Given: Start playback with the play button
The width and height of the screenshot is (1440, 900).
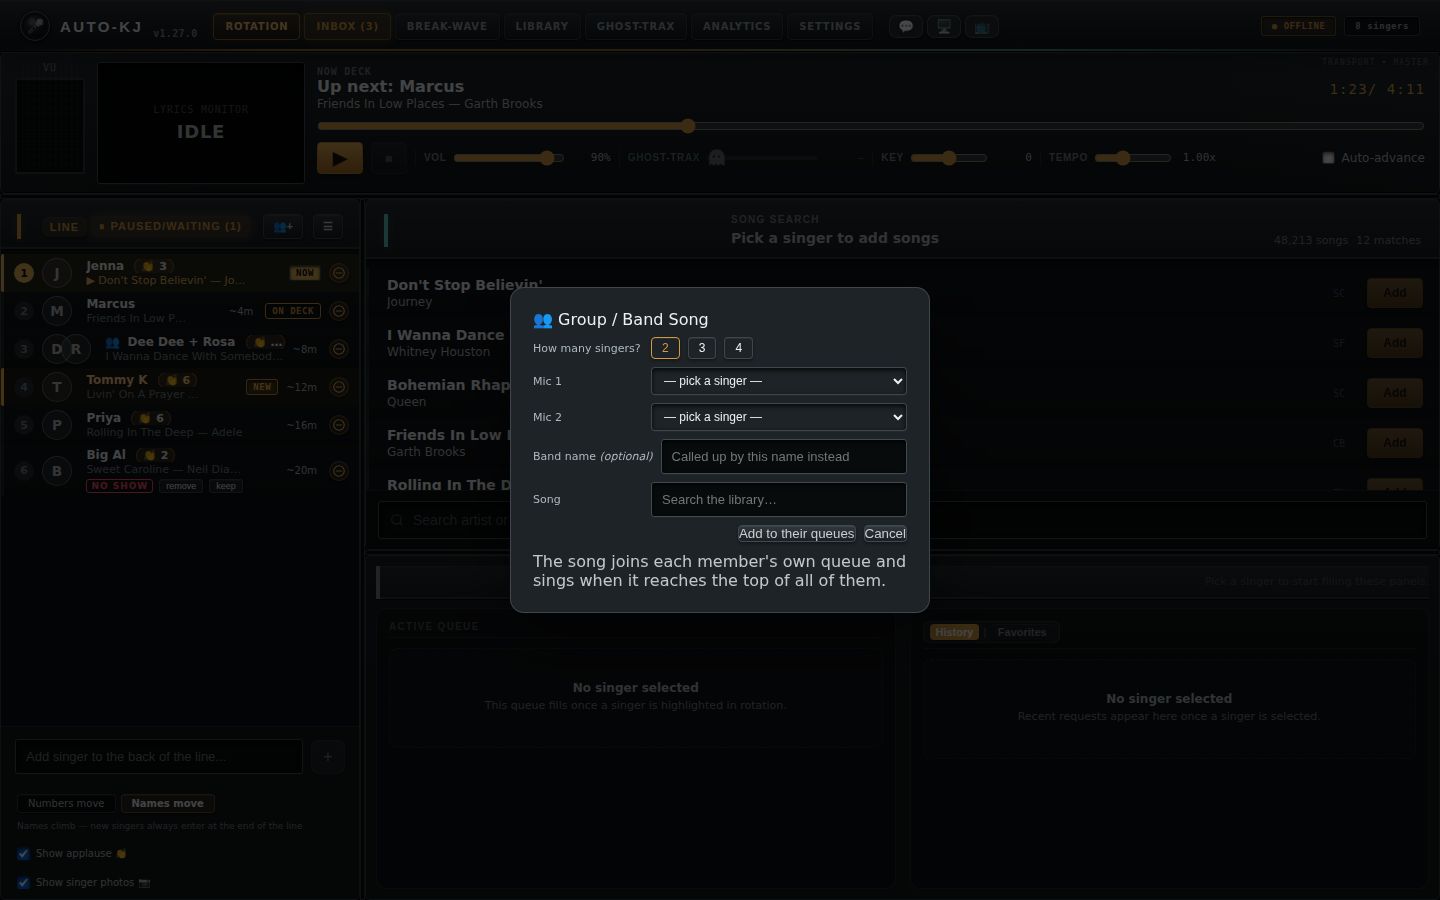Looking at the screenshot, I should point(340,158).
